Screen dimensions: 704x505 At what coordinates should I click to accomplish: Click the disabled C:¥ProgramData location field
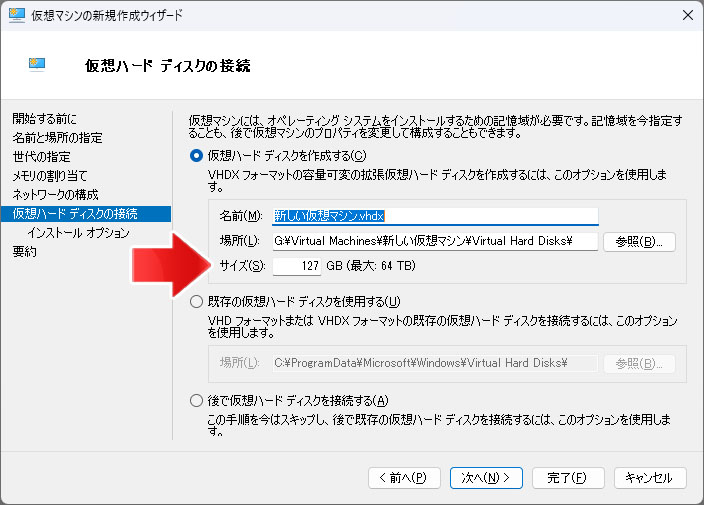pyautogui.click(x=435, y=363)
